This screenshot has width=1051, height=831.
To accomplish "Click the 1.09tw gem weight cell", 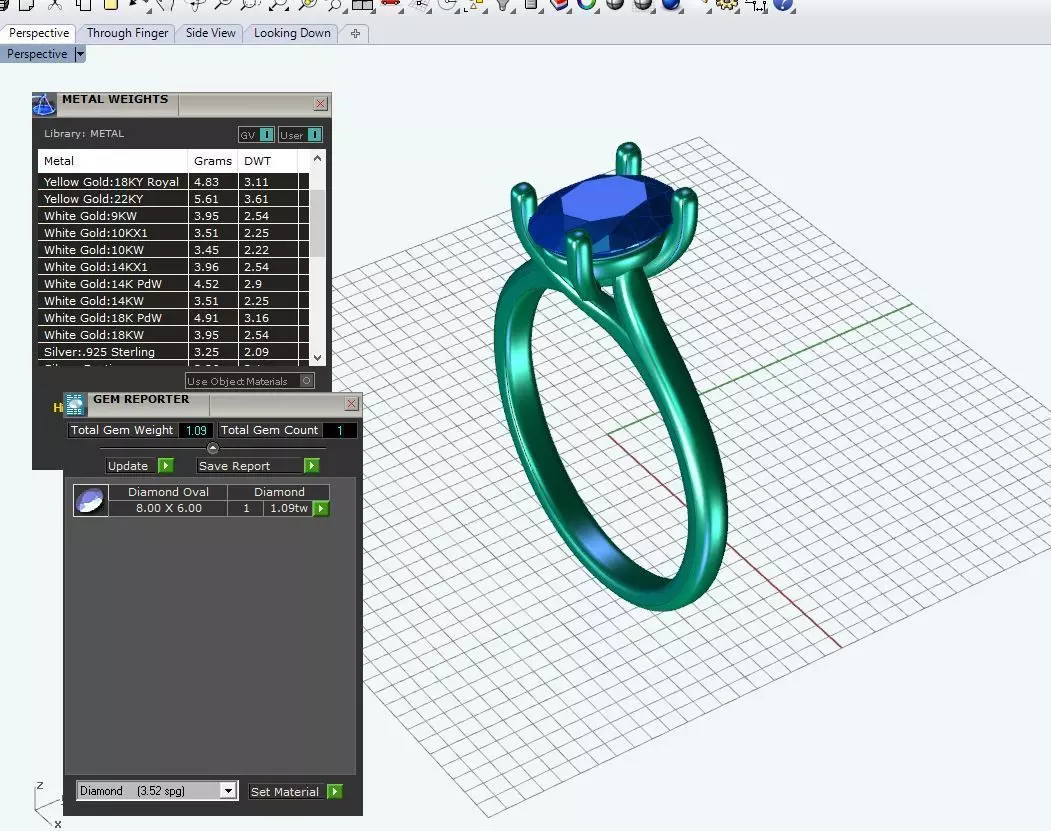I will (289, 508).
